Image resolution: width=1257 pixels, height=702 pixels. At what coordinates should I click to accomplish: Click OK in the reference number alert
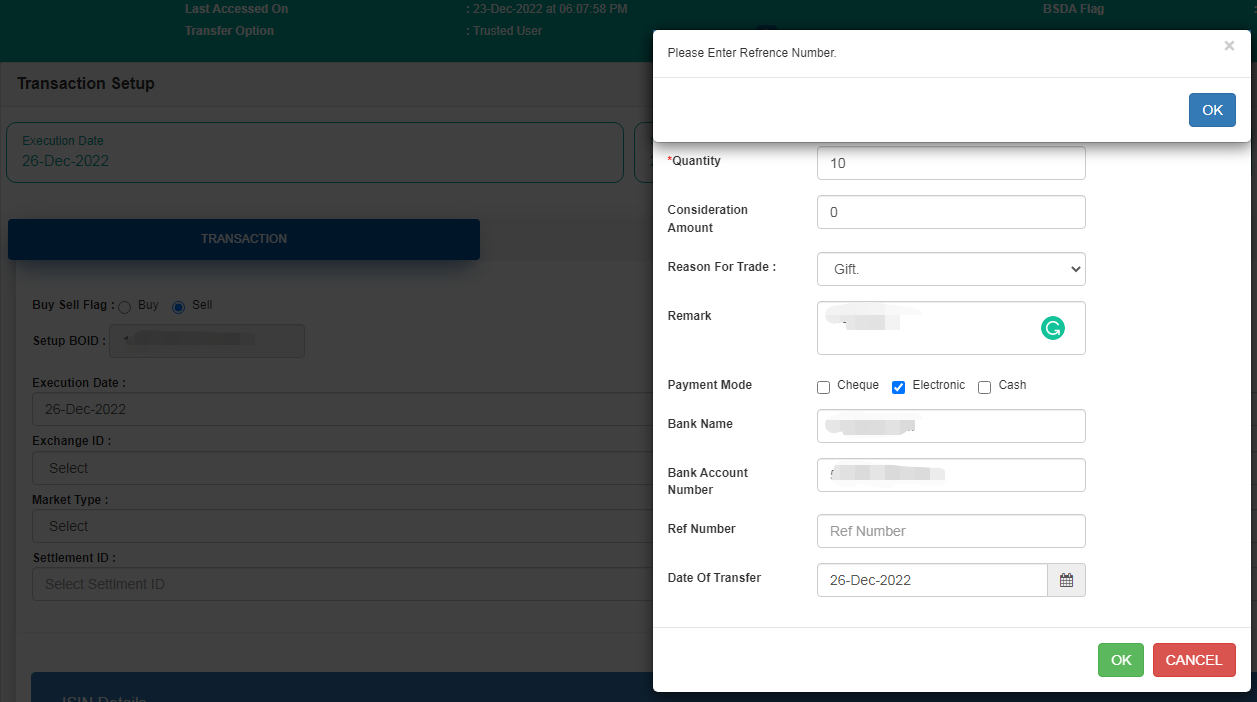pos(1212,110)
